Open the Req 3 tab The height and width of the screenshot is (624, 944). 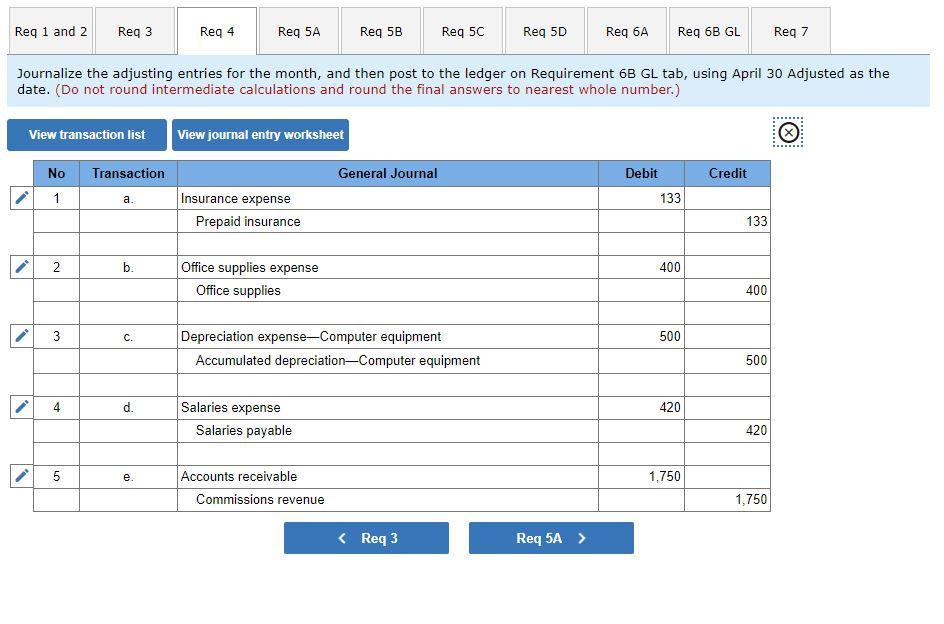coord(134,30)
